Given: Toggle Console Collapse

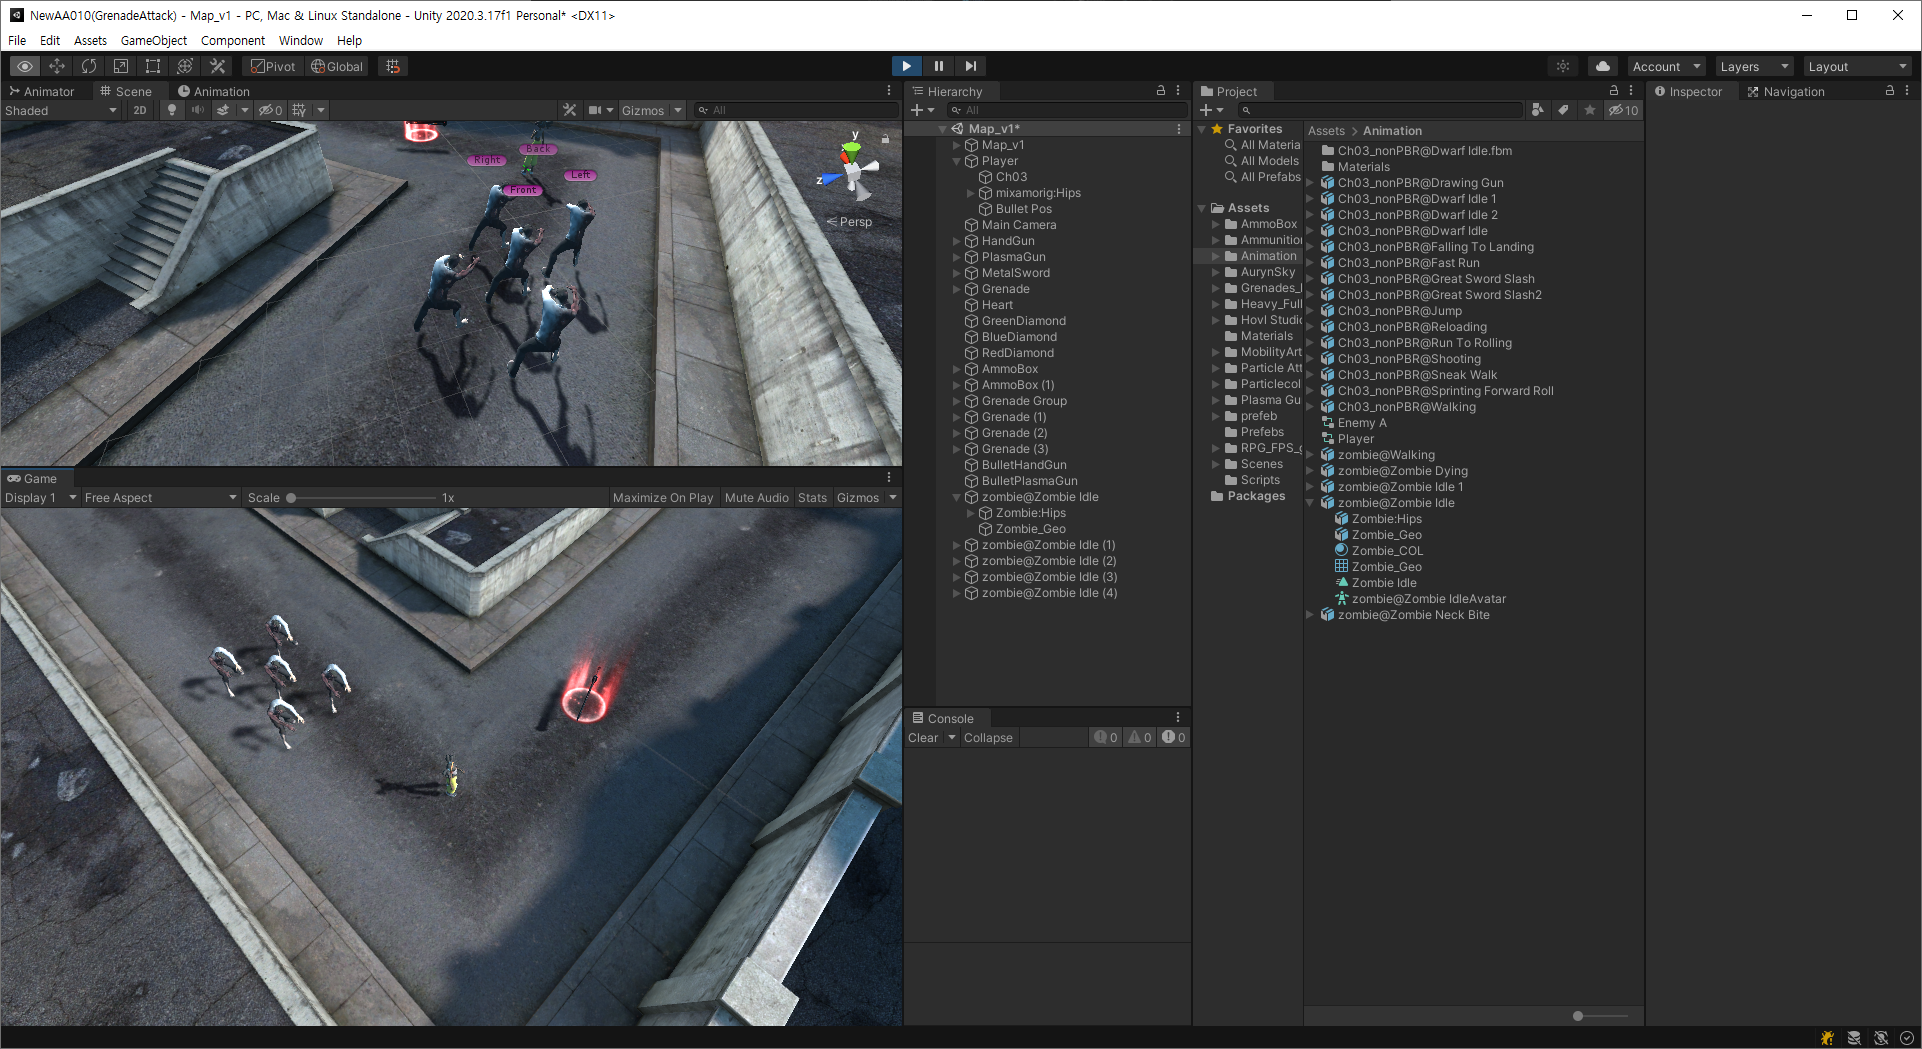Looking at the screenshot, I should pos(988,737).
